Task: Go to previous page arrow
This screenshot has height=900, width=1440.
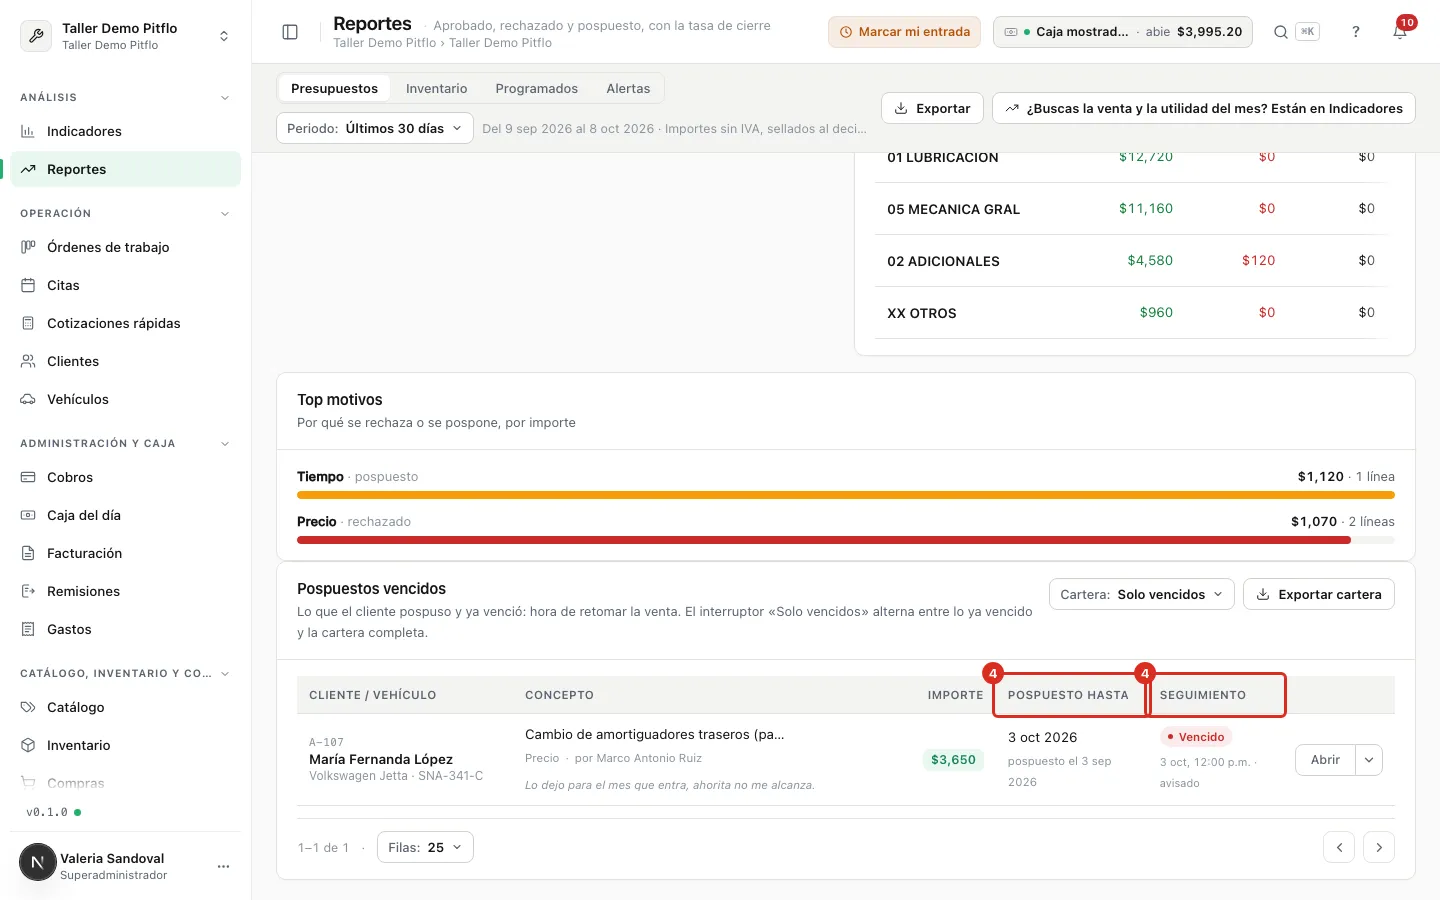Action: point(1339,847)
